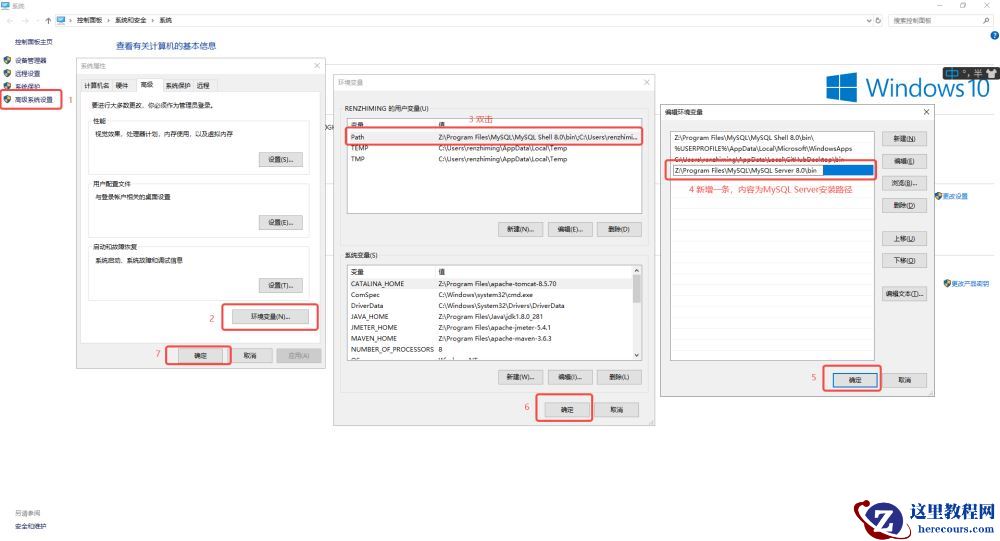Switch to 远程 tab in System Properties

pos(203,85)
